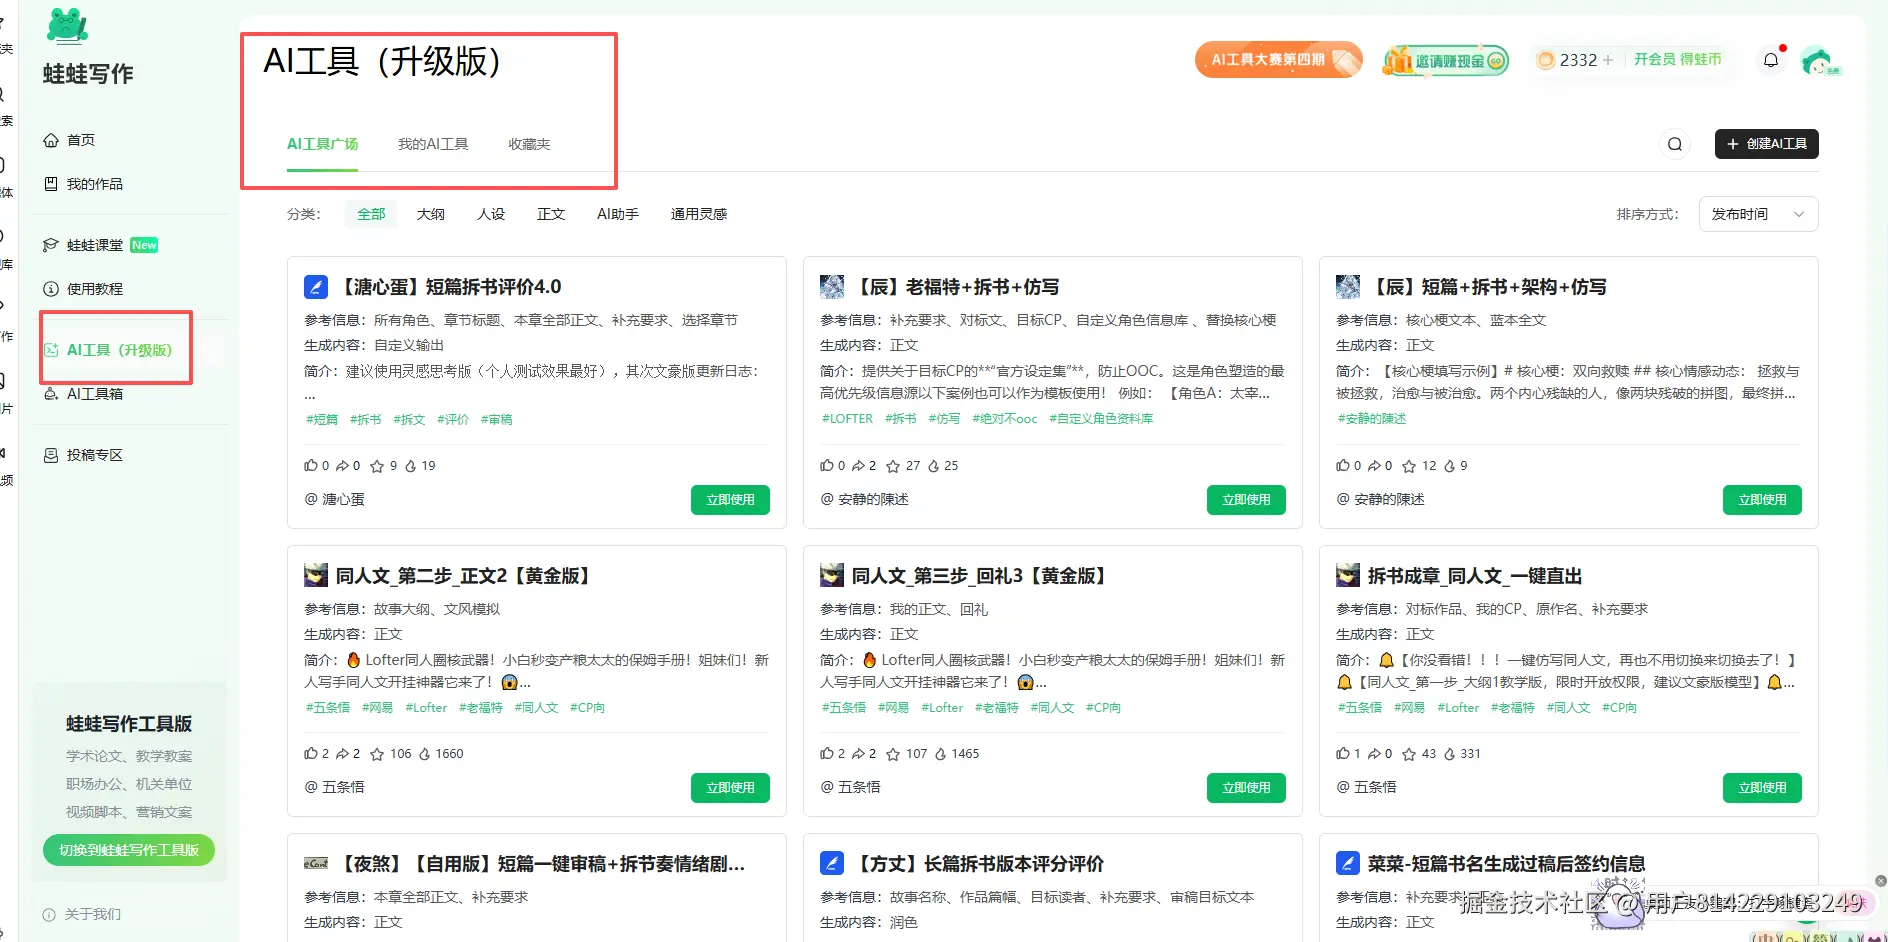Click 切换到蛙蛙写作工具版 button
This screenshot has width=1888, height=942.
pyautogui.click(x=129, y=850)
